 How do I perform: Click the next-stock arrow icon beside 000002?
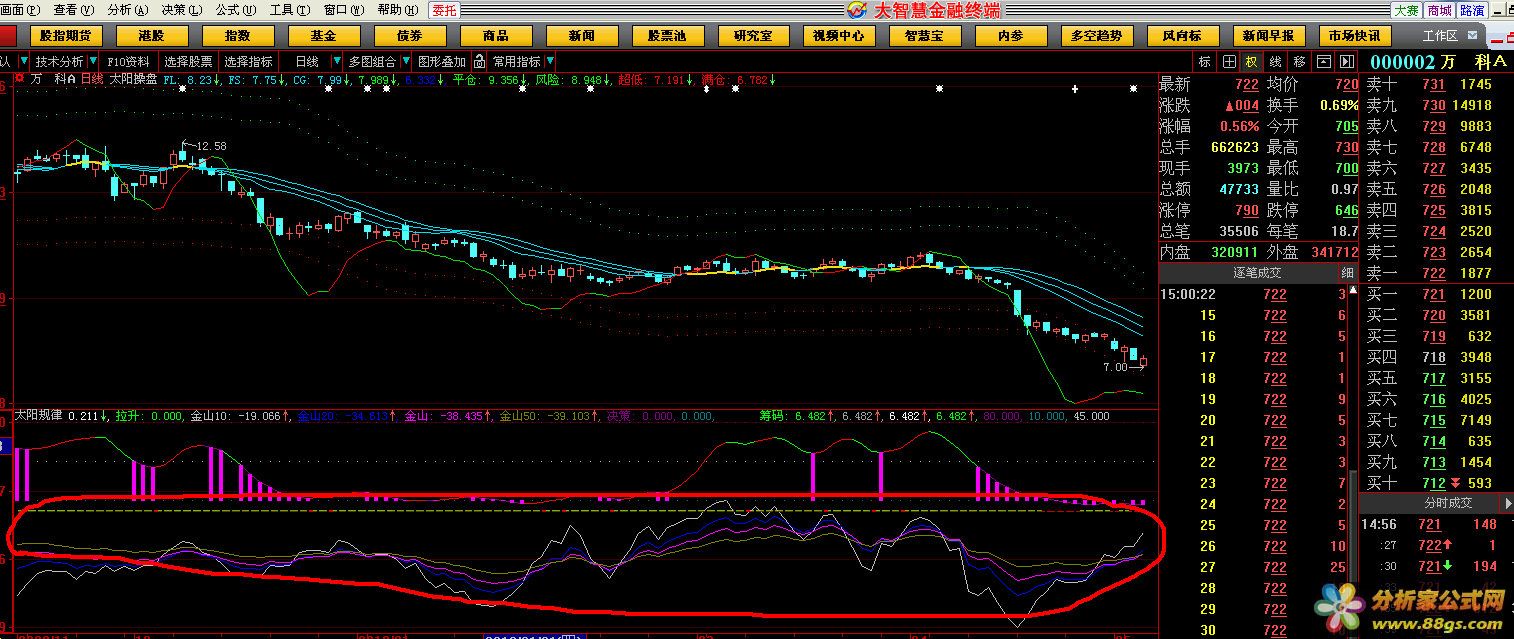[1348, 61]
